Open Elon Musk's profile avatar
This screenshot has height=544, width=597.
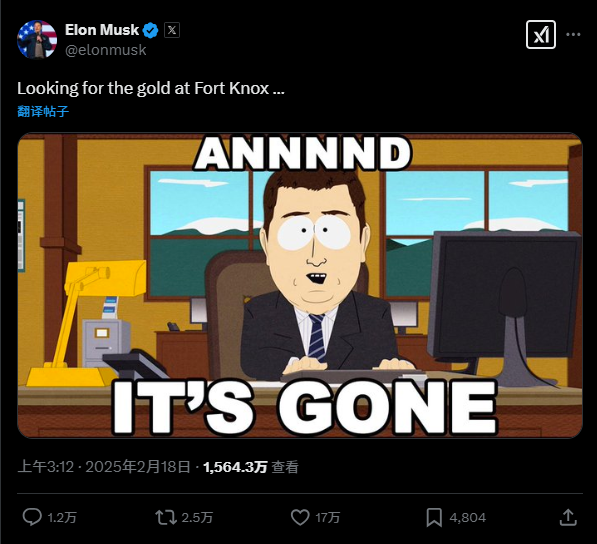pyautogui.click(x=37, y=40)
